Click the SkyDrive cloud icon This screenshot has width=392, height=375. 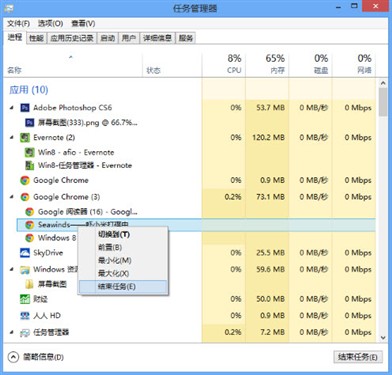[25, 253]
